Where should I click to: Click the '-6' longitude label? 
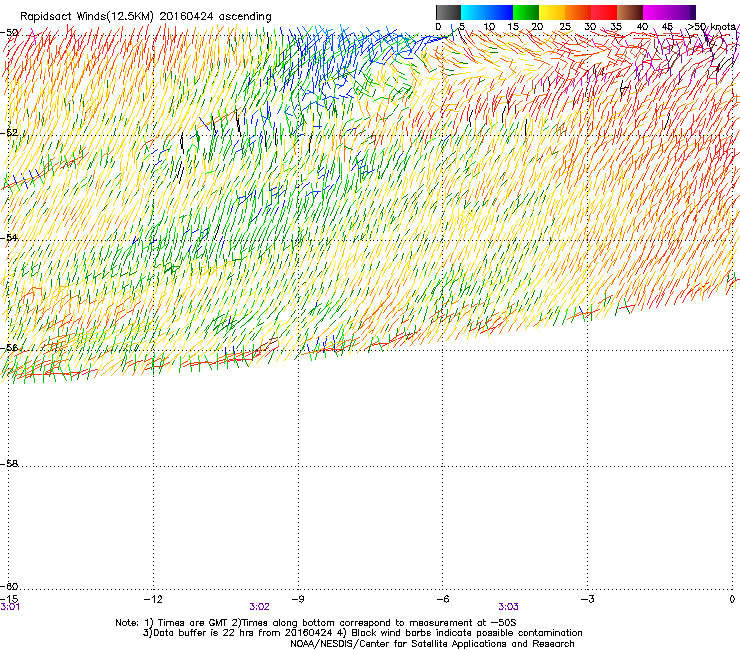pyautogui.click(x=442, y=599)
